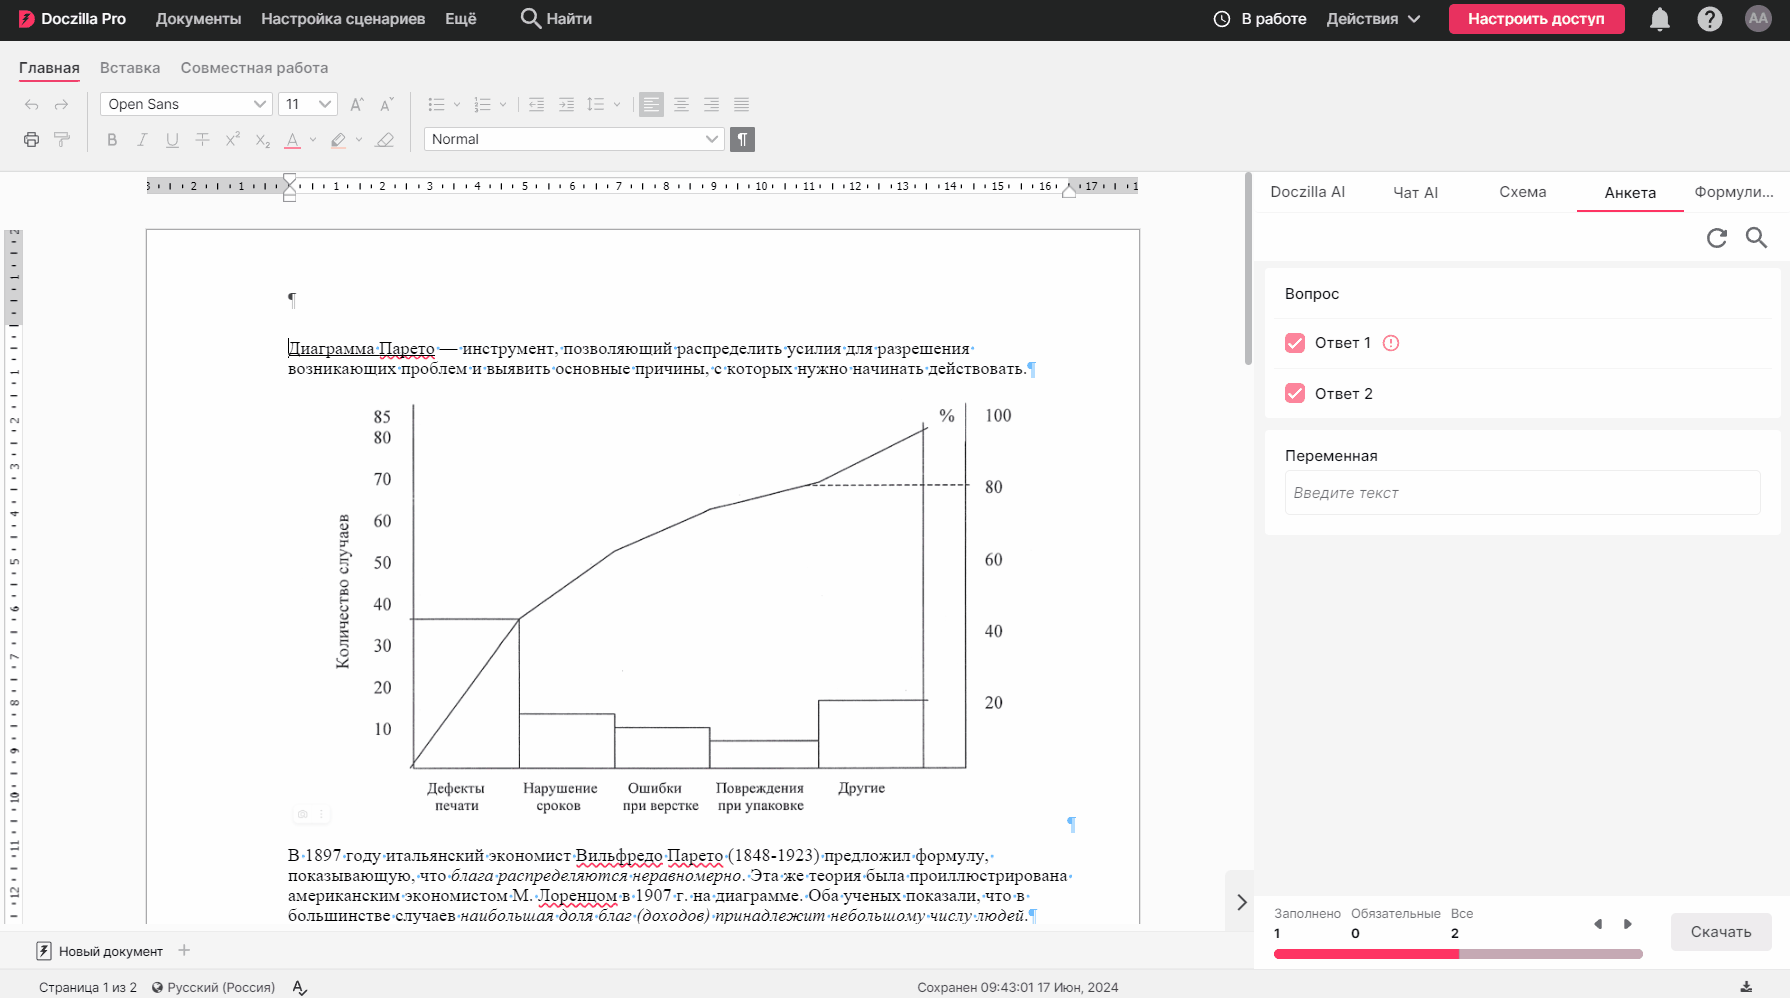The height and width of the screenshot is (998, 1790).
Task: Uncheck the Ответ 1 checkbox
Action: tap(1295, 343)
